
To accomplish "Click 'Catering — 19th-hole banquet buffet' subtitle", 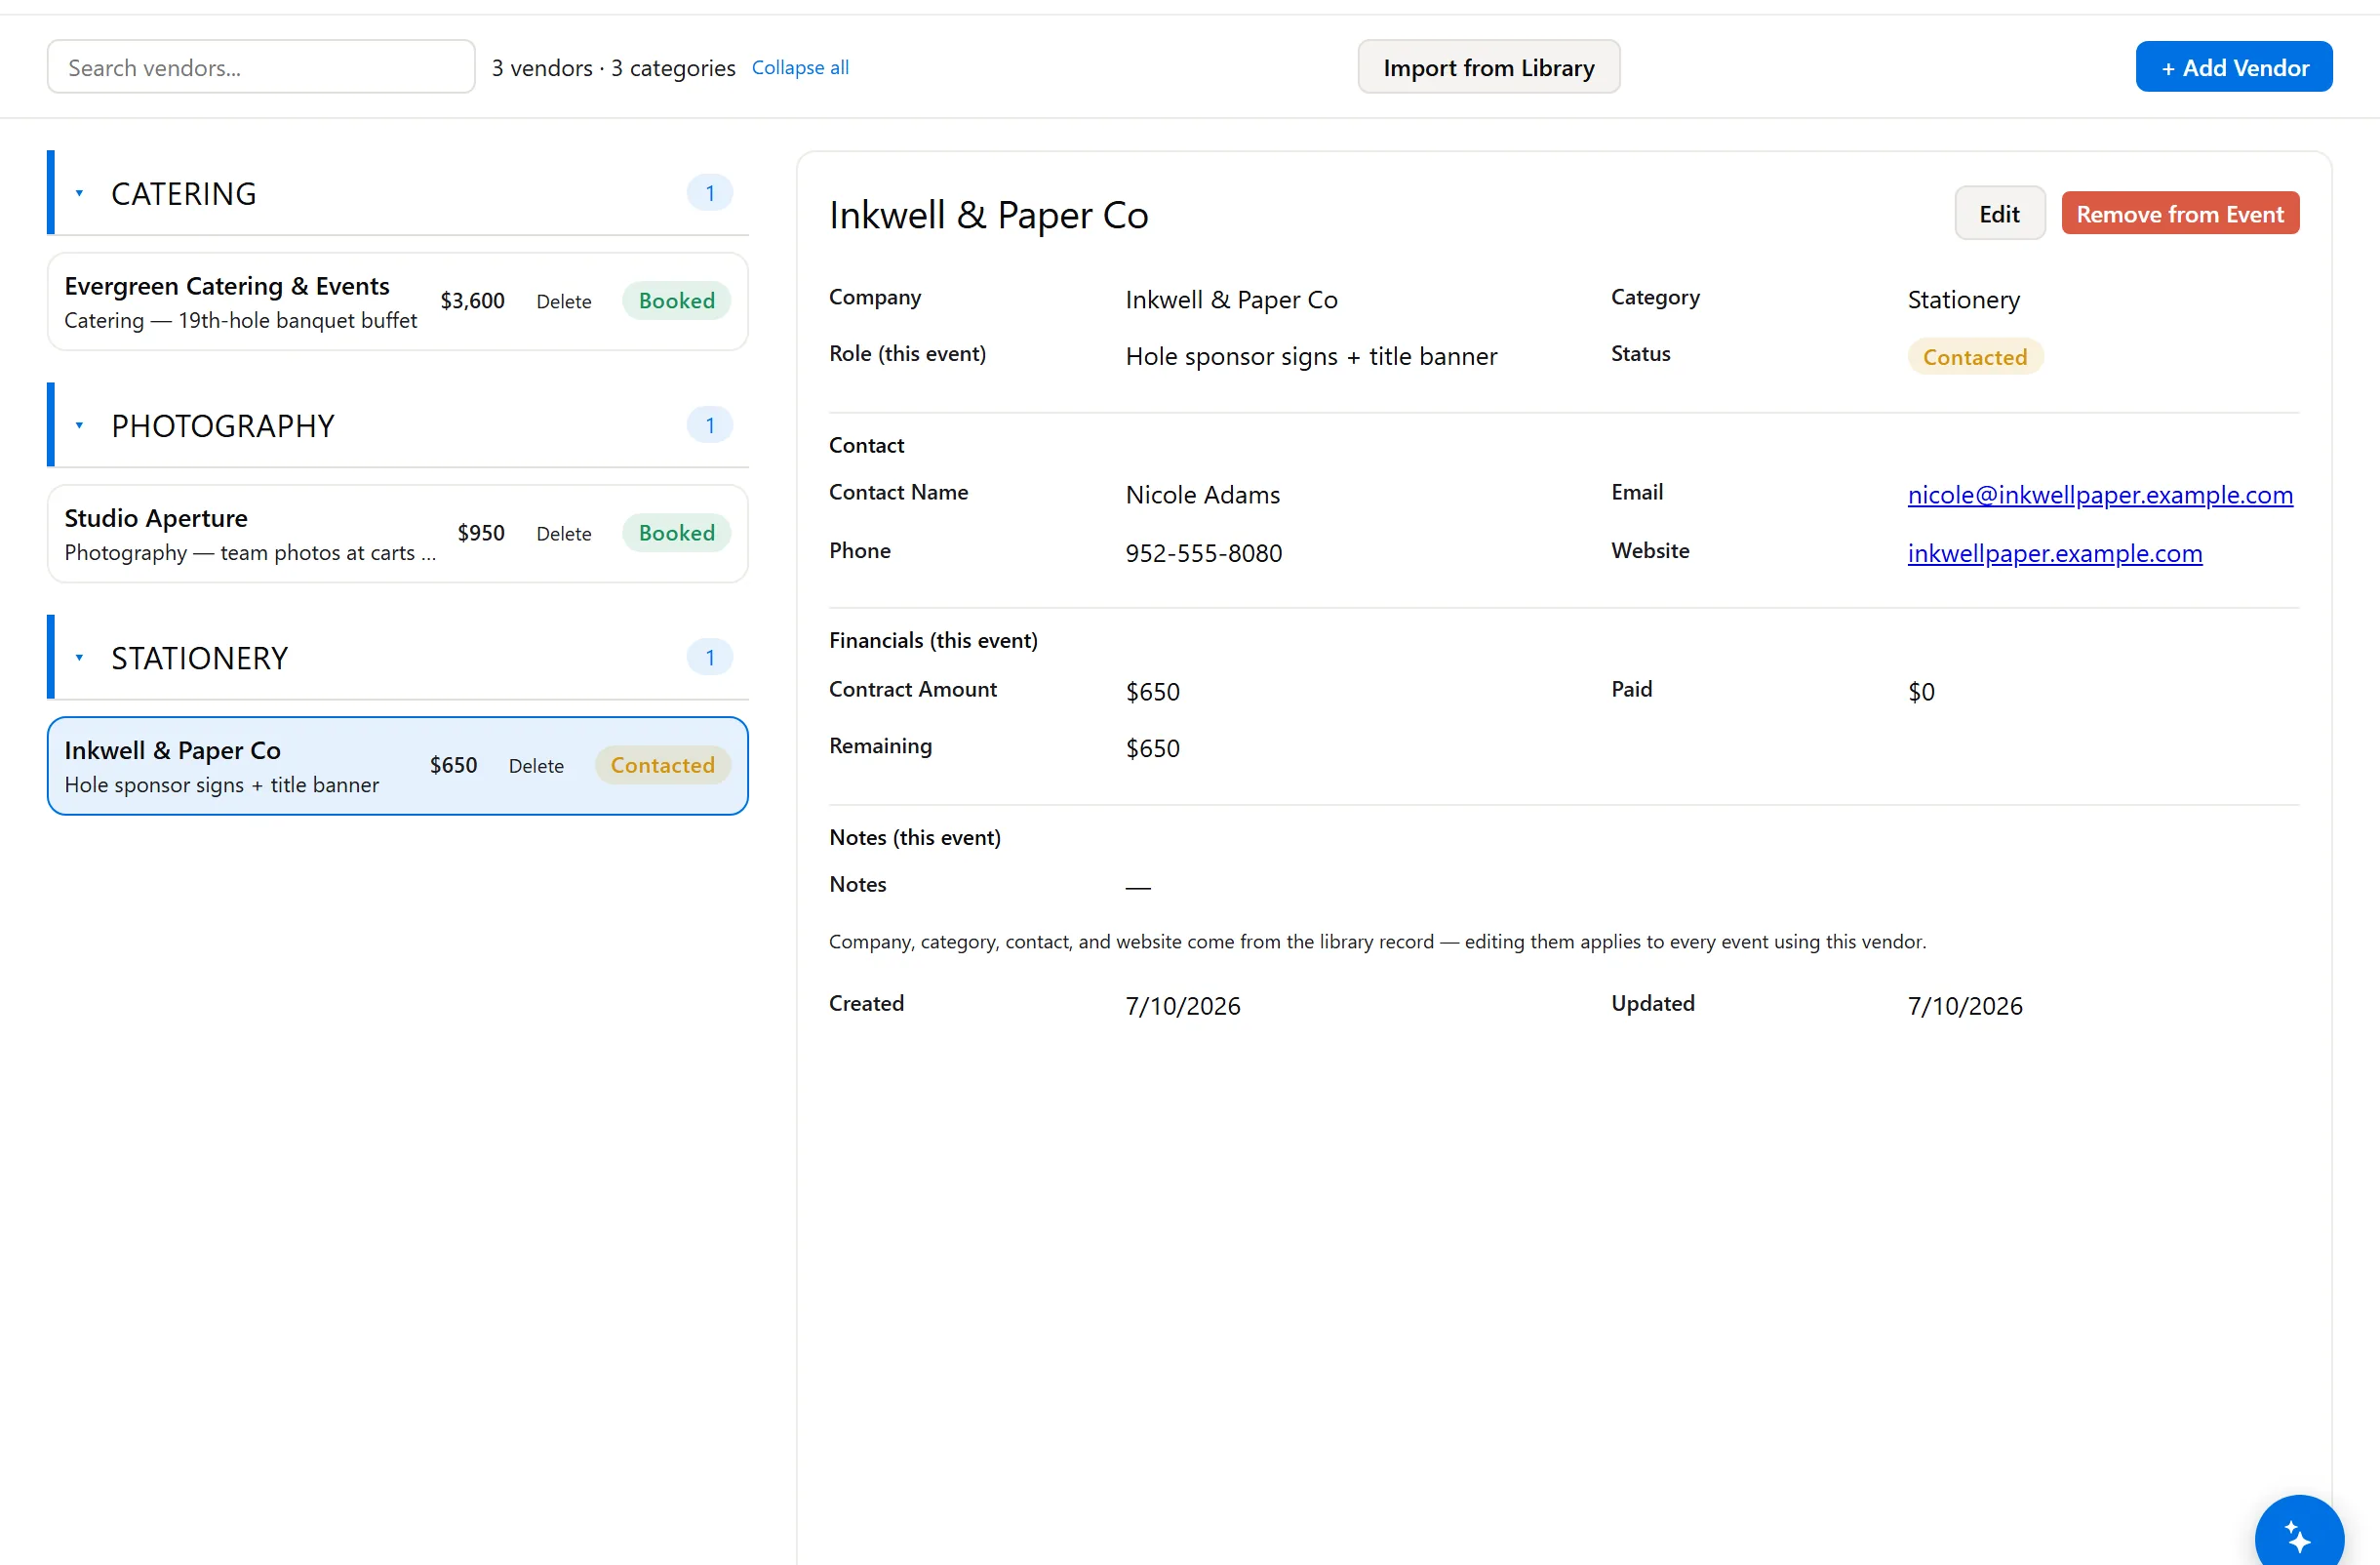I will click(240, 320).
